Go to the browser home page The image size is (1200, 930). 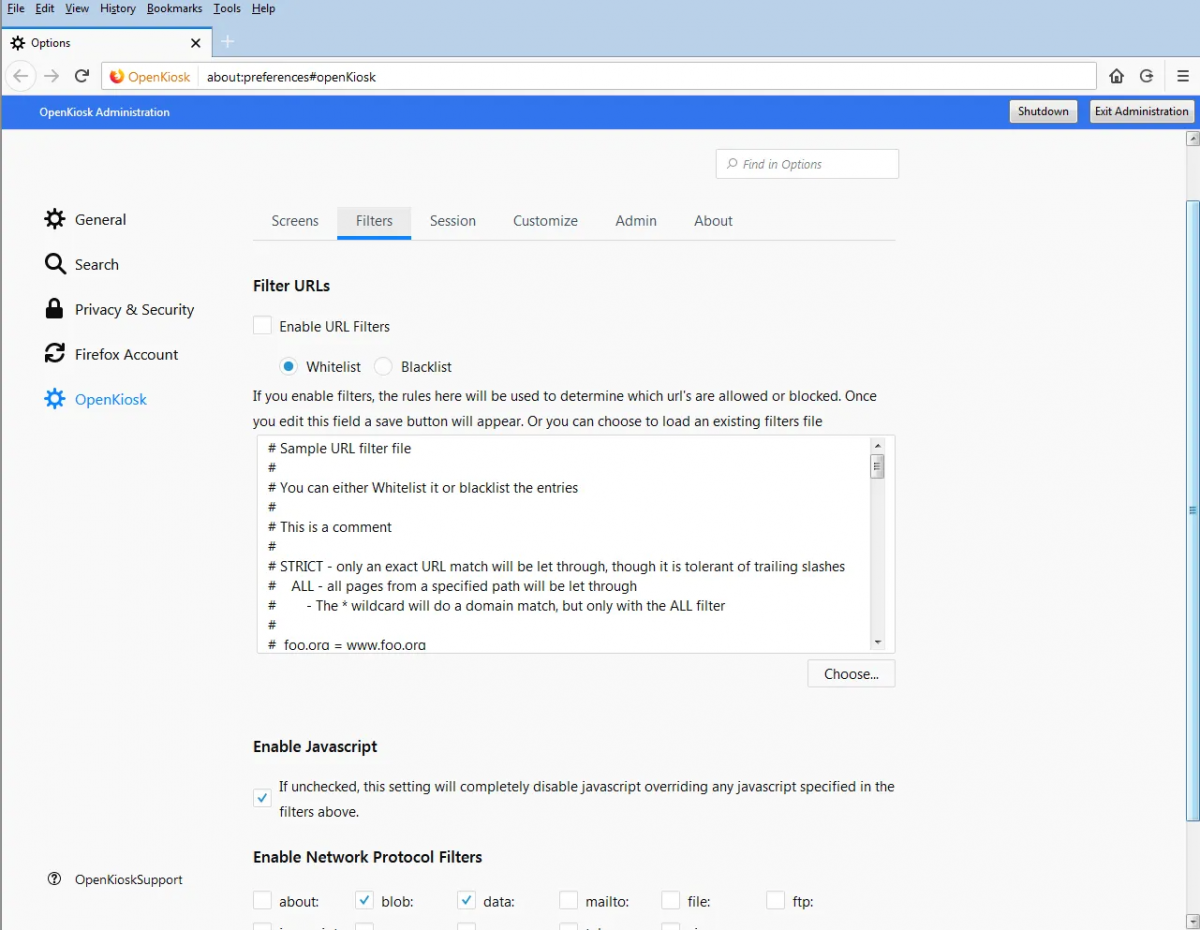point(1116,76)
